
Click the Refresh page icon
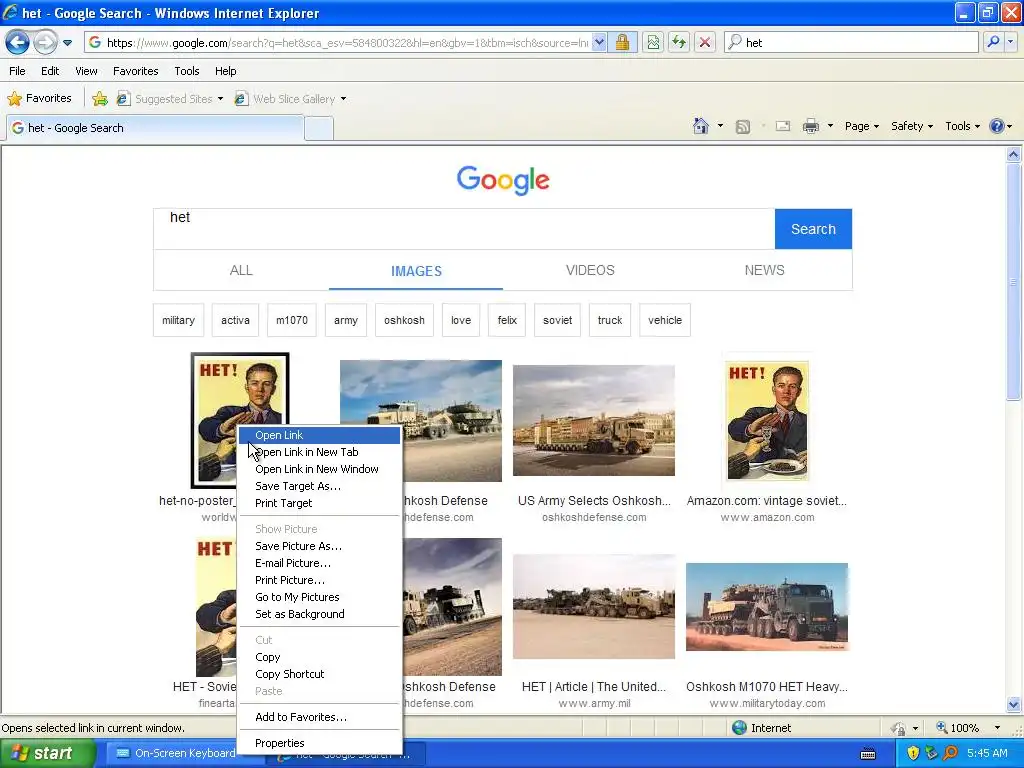(x=679, y=43)
